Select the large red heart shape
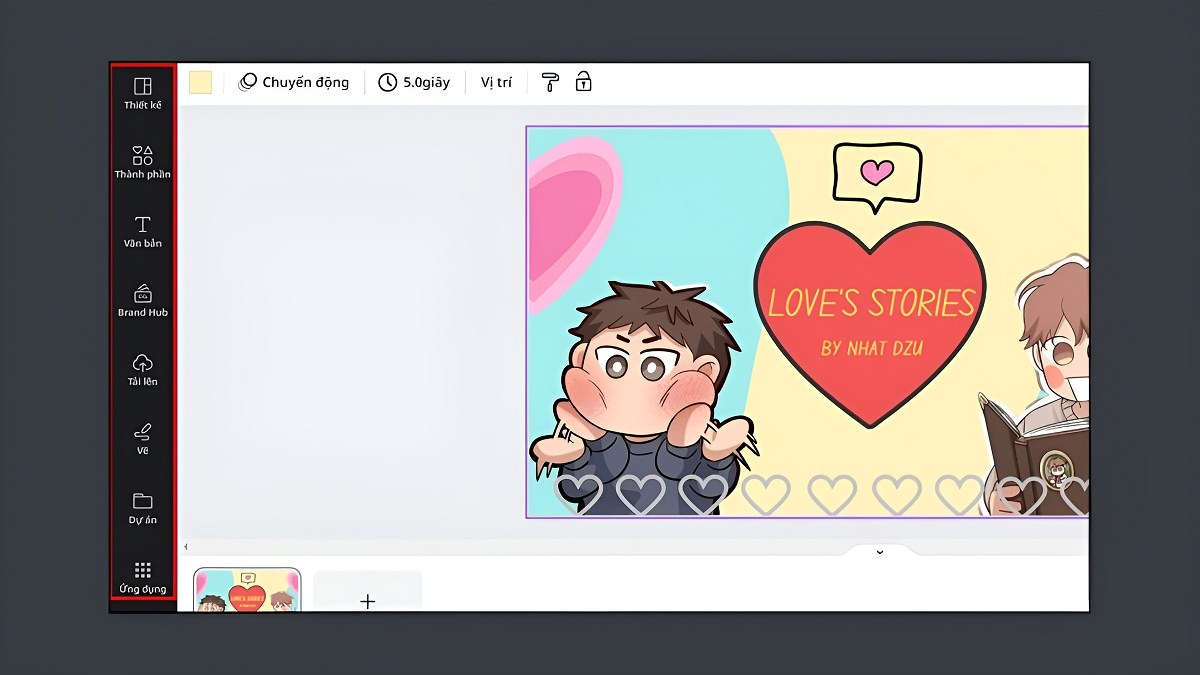This screenshot has height=675, width=1200. 870,325
